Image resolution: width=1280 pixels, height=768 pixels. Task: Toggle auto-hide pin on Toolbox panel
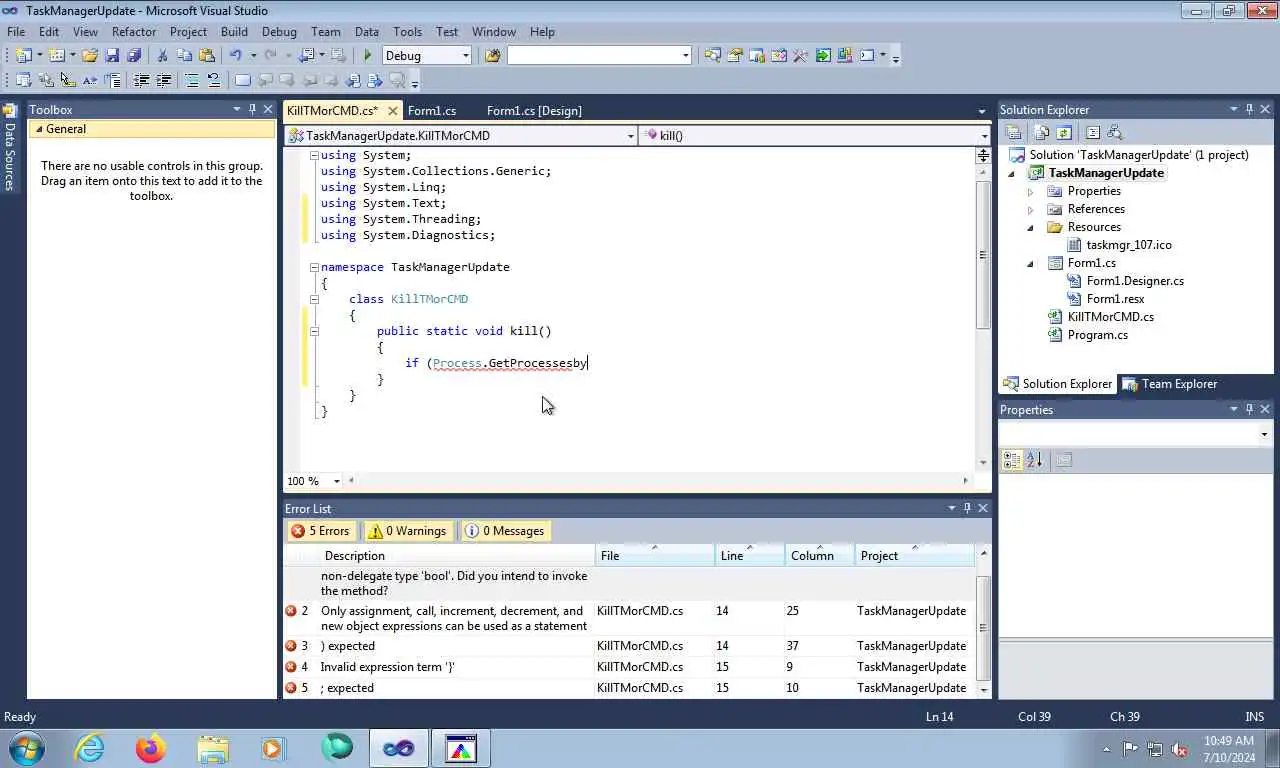(252, 109)
